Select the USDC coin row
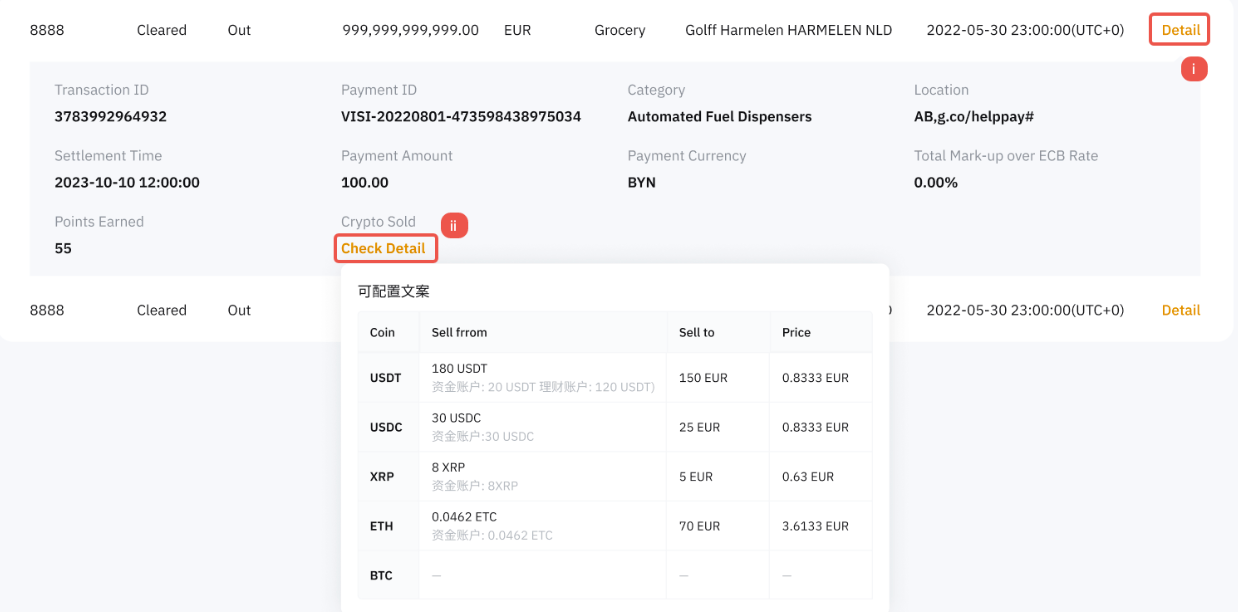This screenshot has width=1238, height=612. 386,427
